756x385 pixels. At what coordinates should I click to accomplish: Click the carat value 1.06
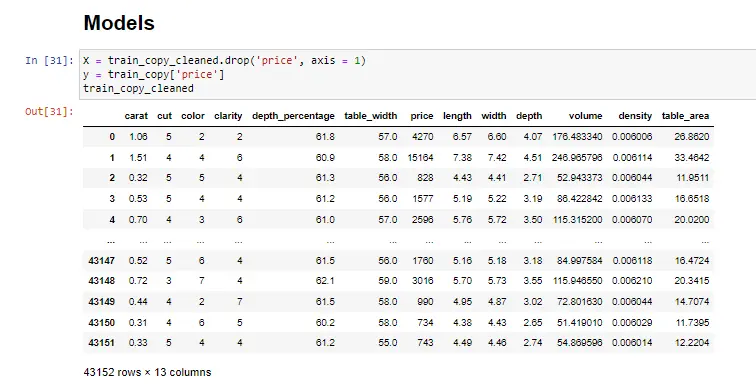click(138, 136)
